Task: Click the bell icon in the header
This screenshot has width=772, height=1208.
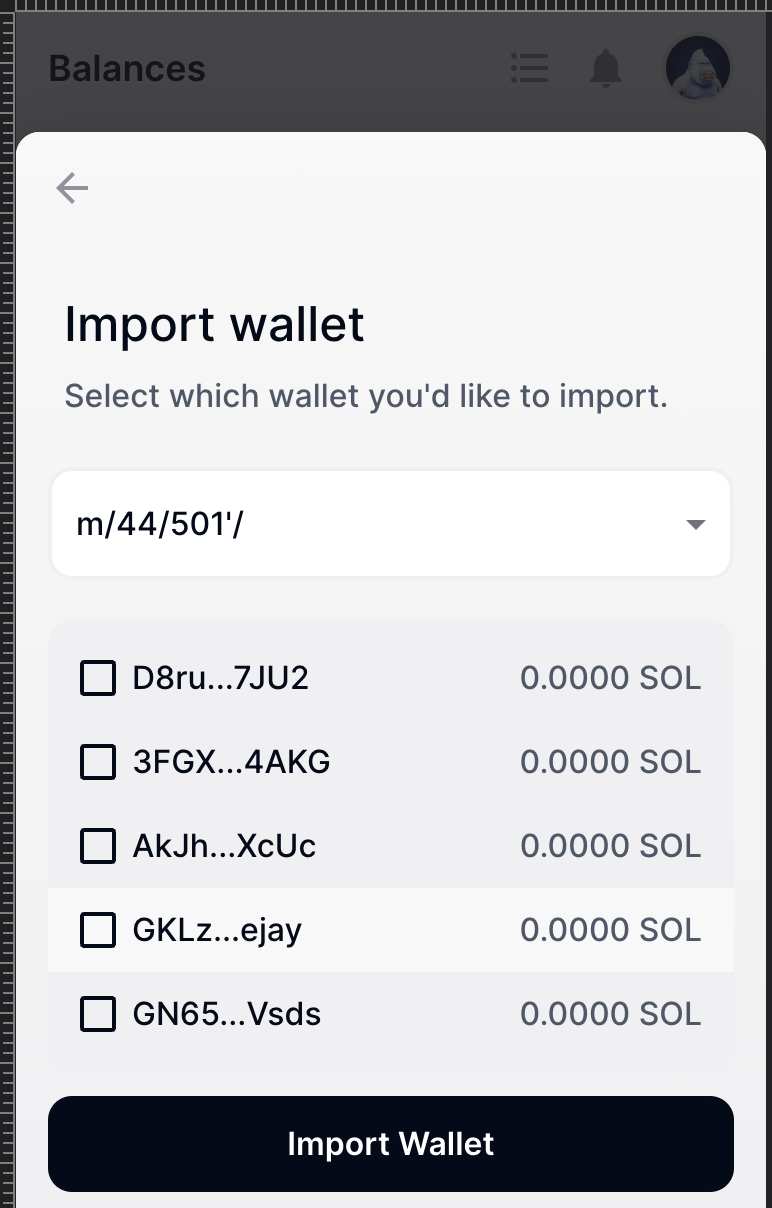Action: pyautogui.click(x=604, y=68)
